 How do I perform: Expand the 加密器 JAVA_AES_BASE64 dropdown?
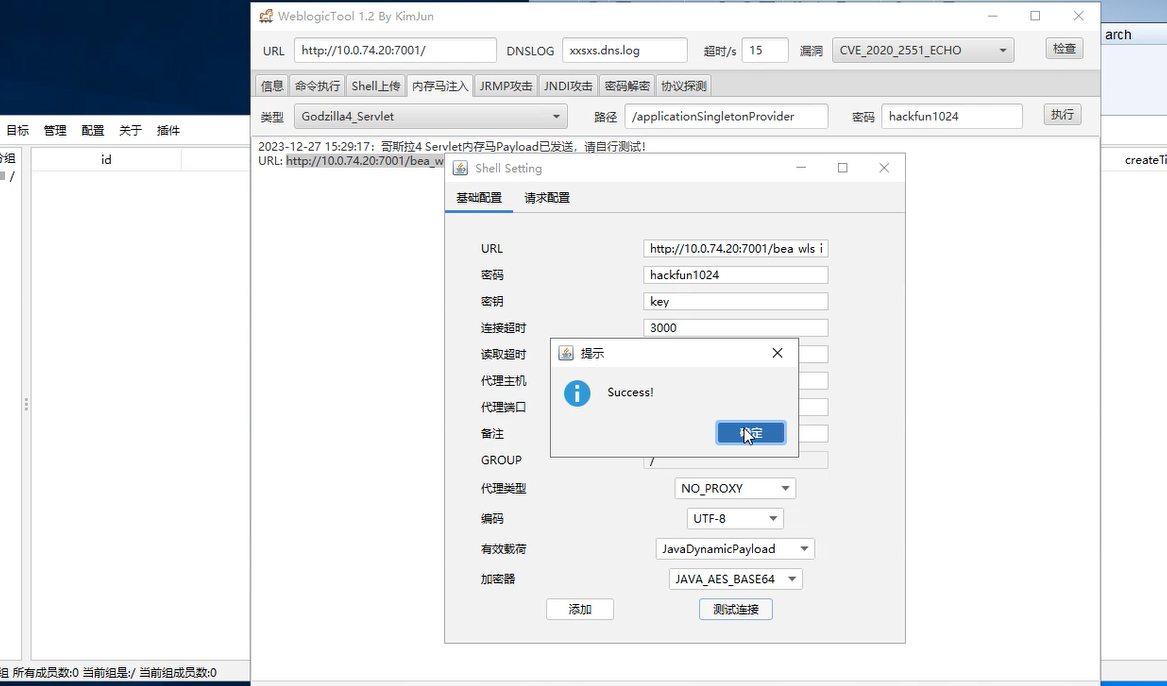735,579
